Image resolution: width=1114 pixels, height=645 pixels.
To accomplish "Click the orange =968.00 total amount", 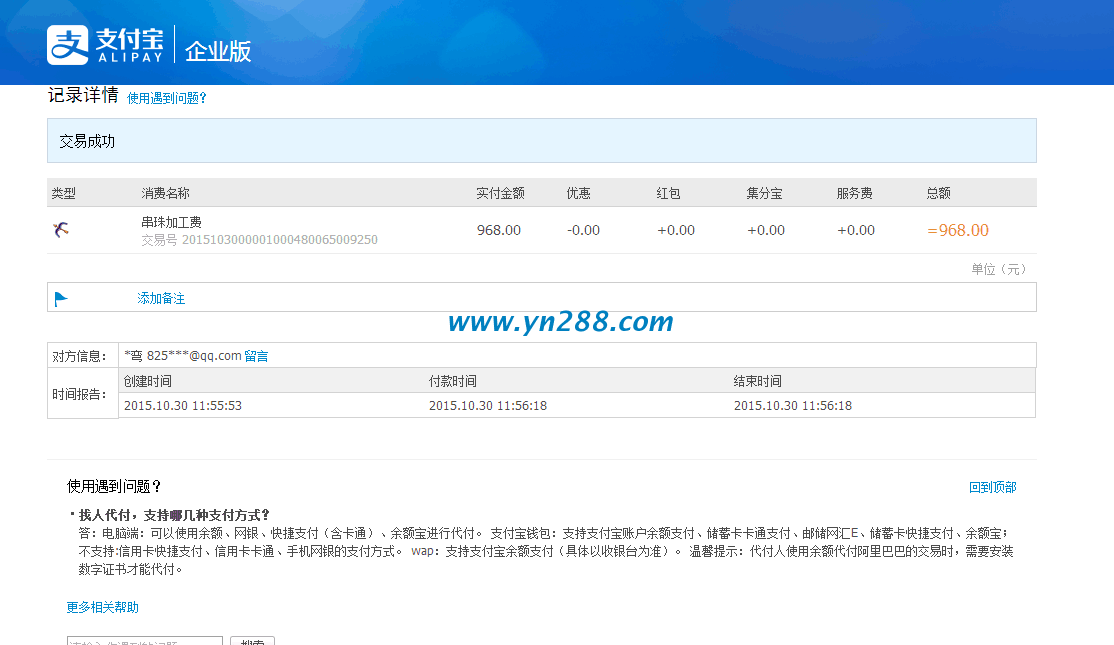I will (956, 229).
